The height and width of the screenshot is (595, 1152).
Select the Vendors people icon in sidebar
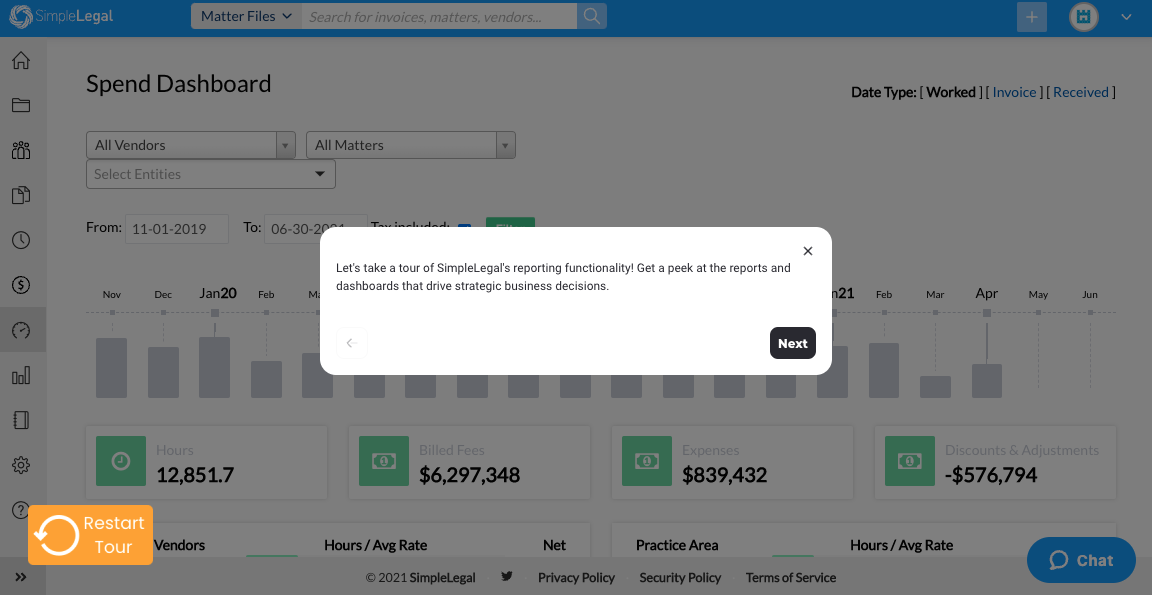[20, 150]
